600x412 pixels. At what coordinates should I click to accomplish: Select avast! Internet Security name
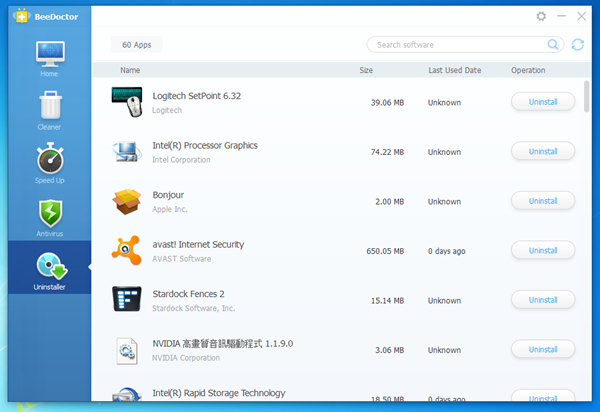click(198, 244)
